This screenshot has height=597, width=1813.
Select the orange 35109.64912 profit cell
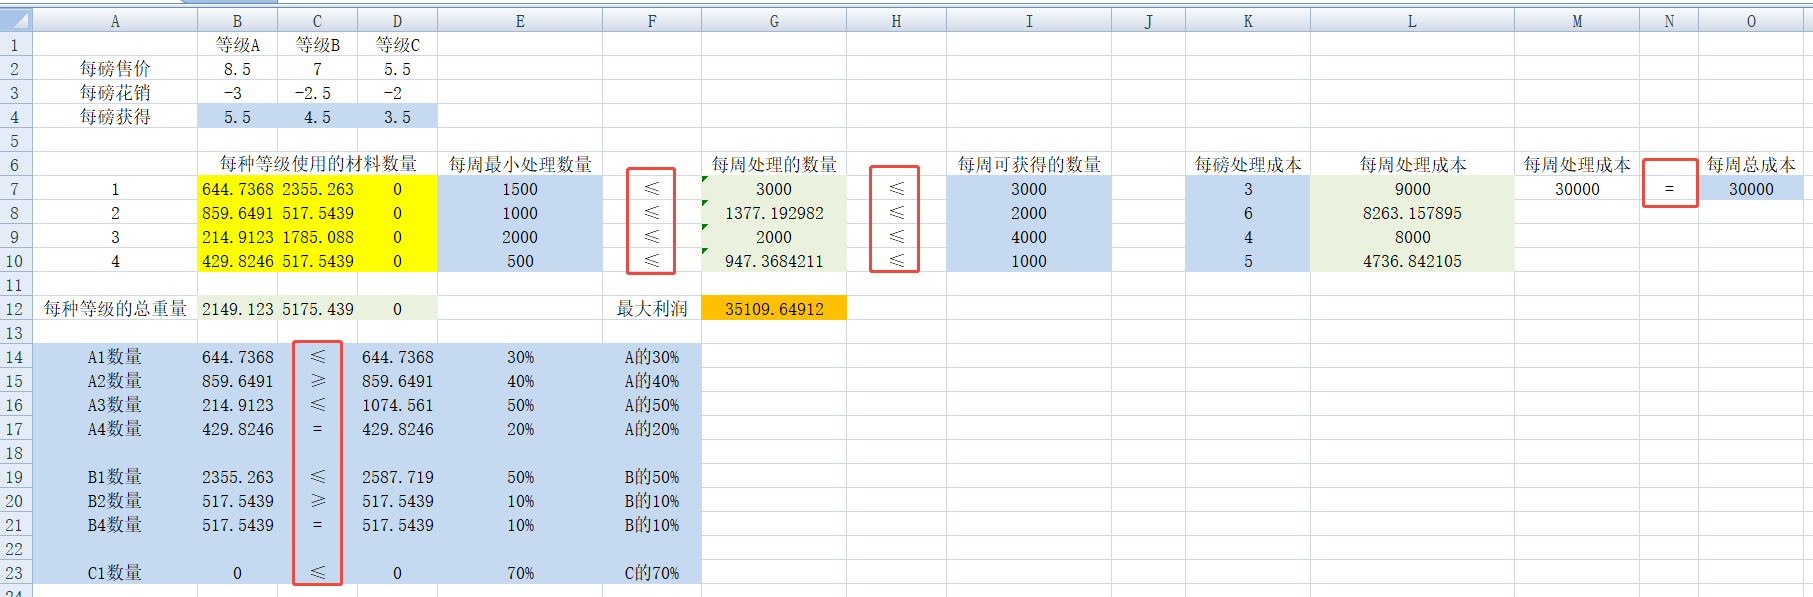[774, 309]
